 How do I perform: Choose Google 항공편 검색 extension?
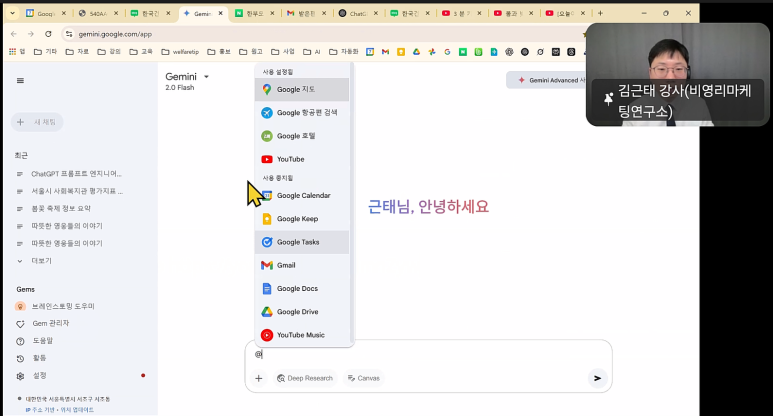click(x=302, y=112)
